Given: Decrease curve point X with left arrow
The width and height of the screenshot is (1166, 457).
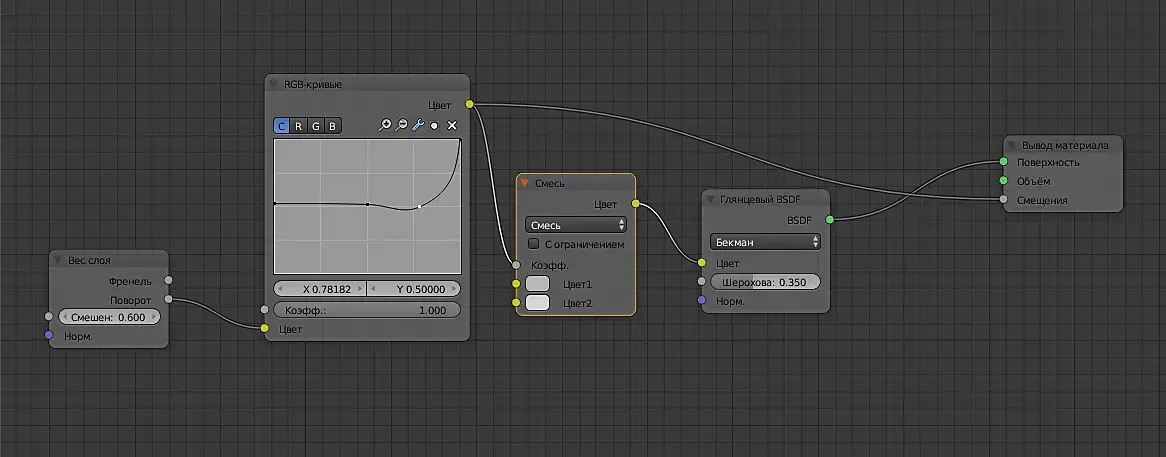Looking at the screenshot, I should click(280, 289).
